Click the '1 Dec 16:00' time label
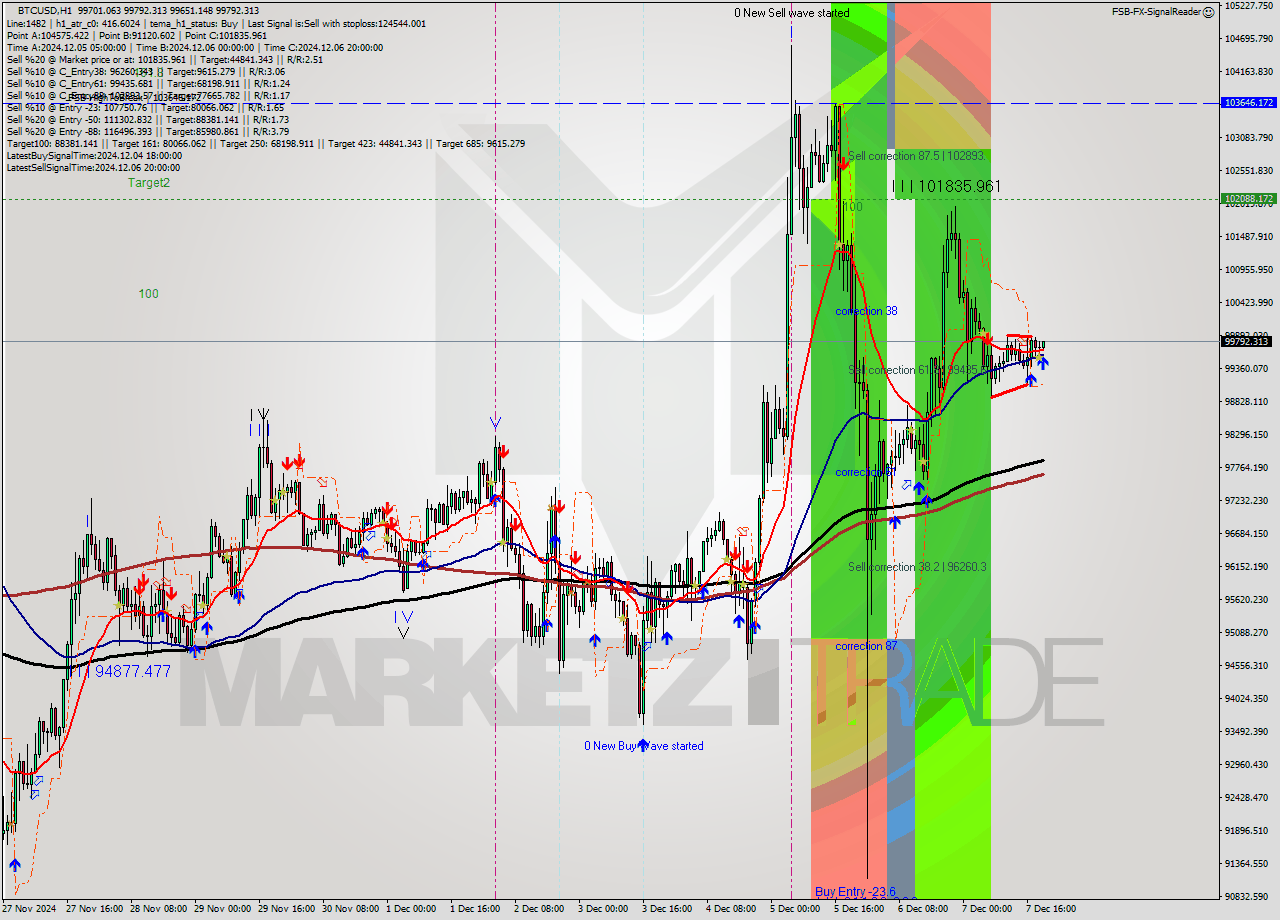Screen dimensions: 1280x920 click(x=475, y=909)
